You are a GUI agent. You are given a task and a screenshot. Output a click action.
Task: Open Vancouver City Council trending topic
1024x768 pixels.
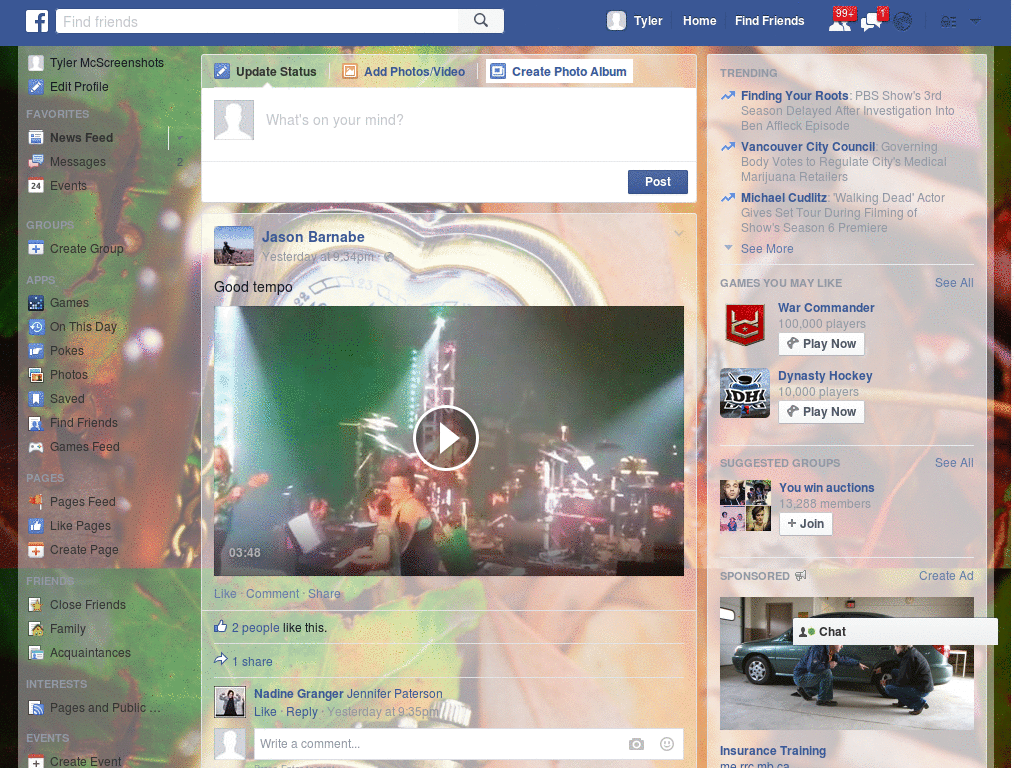pyautogui.click(x=807, y=146)
